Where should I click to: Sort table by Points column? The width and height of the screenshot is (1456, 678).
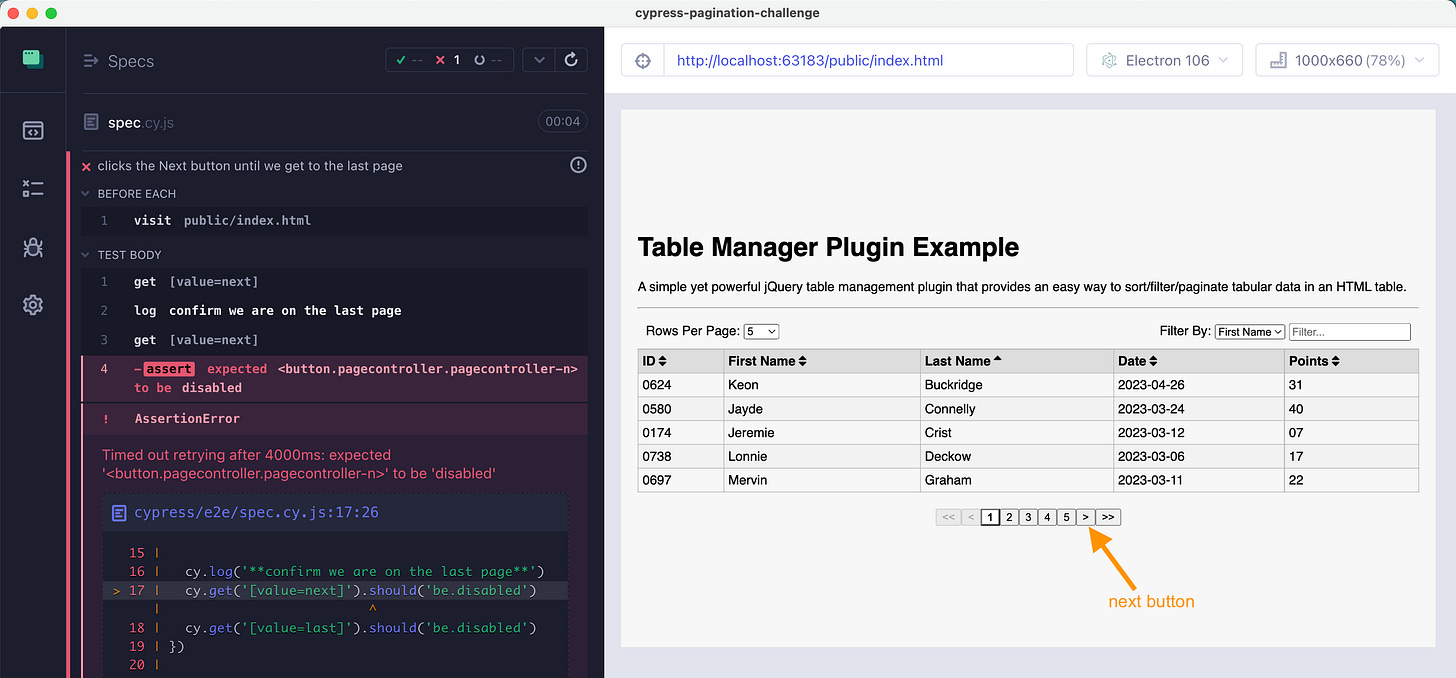tap(1351, 361)
